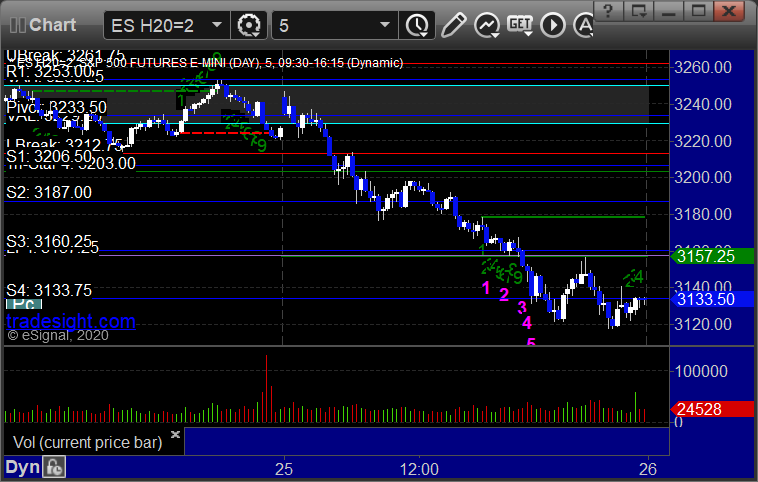Minimize the chart window
Image resolution: width=758 pixels, height=482 pixels.
tap(669, 11)
